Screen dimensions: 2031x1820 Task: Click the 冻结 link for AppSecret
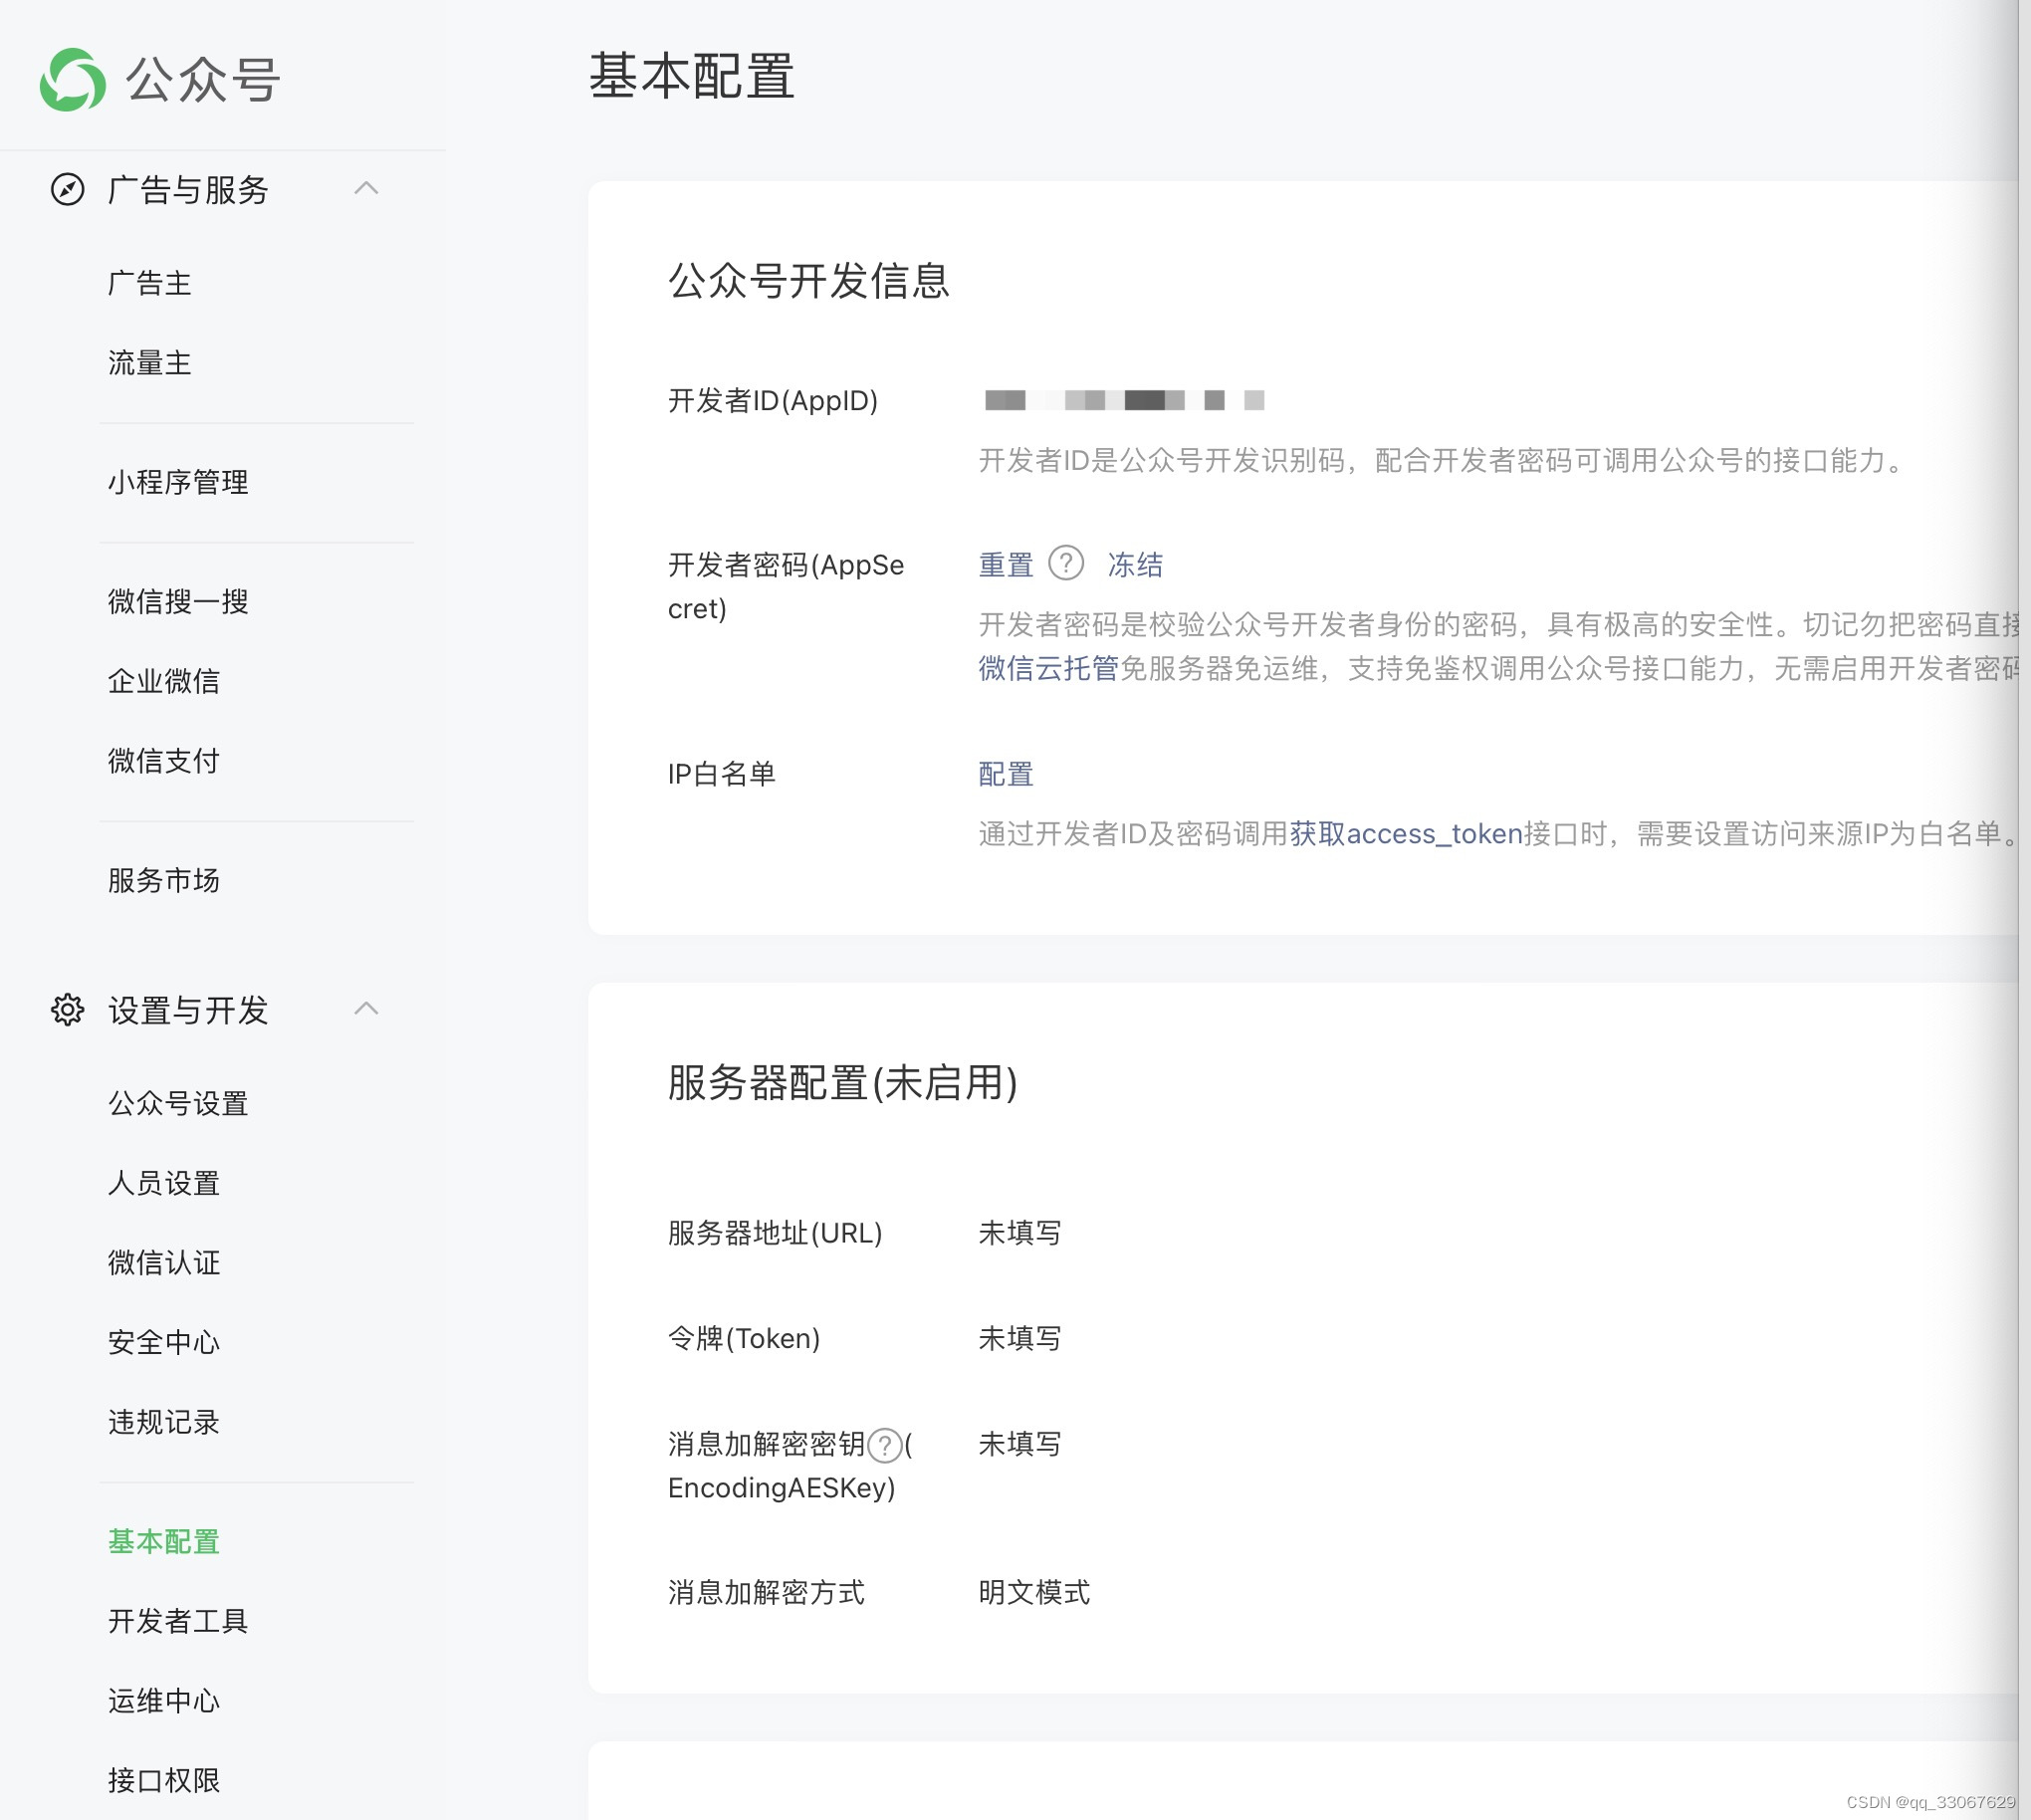(x=1135, y=565)
